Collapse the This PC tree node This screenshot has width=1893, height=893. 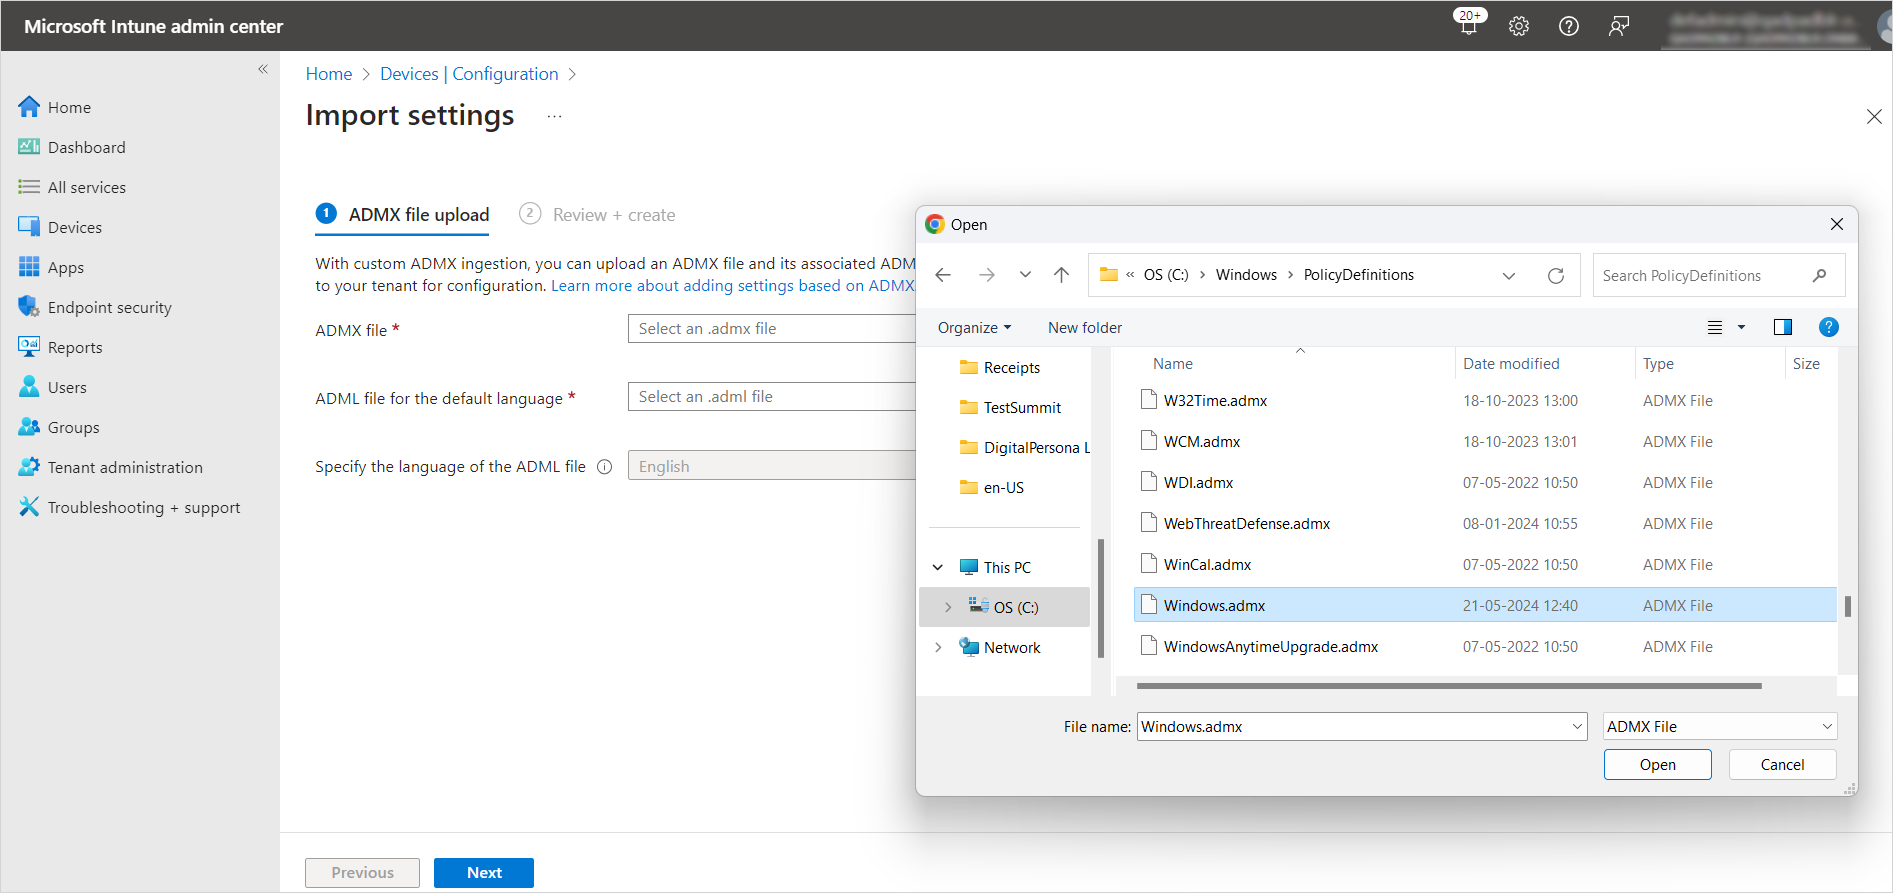(x=938, y=567)
